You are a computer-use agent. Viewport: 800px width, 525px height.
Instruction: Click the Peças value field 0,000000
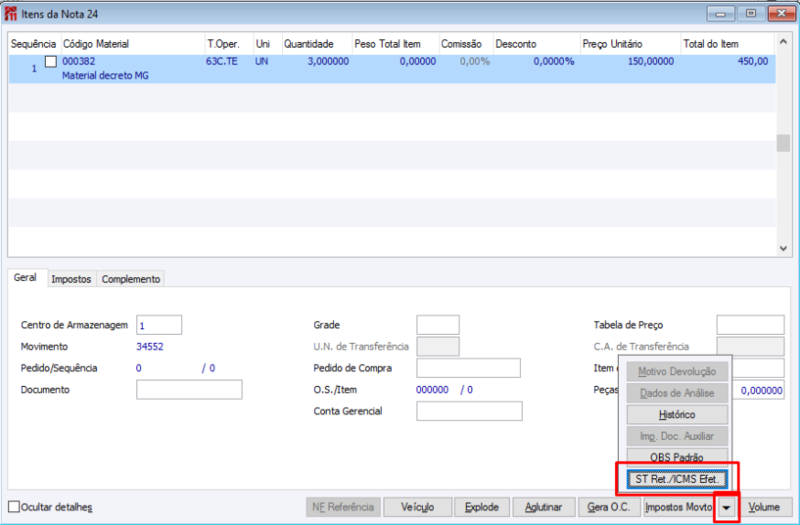[759, 390]
